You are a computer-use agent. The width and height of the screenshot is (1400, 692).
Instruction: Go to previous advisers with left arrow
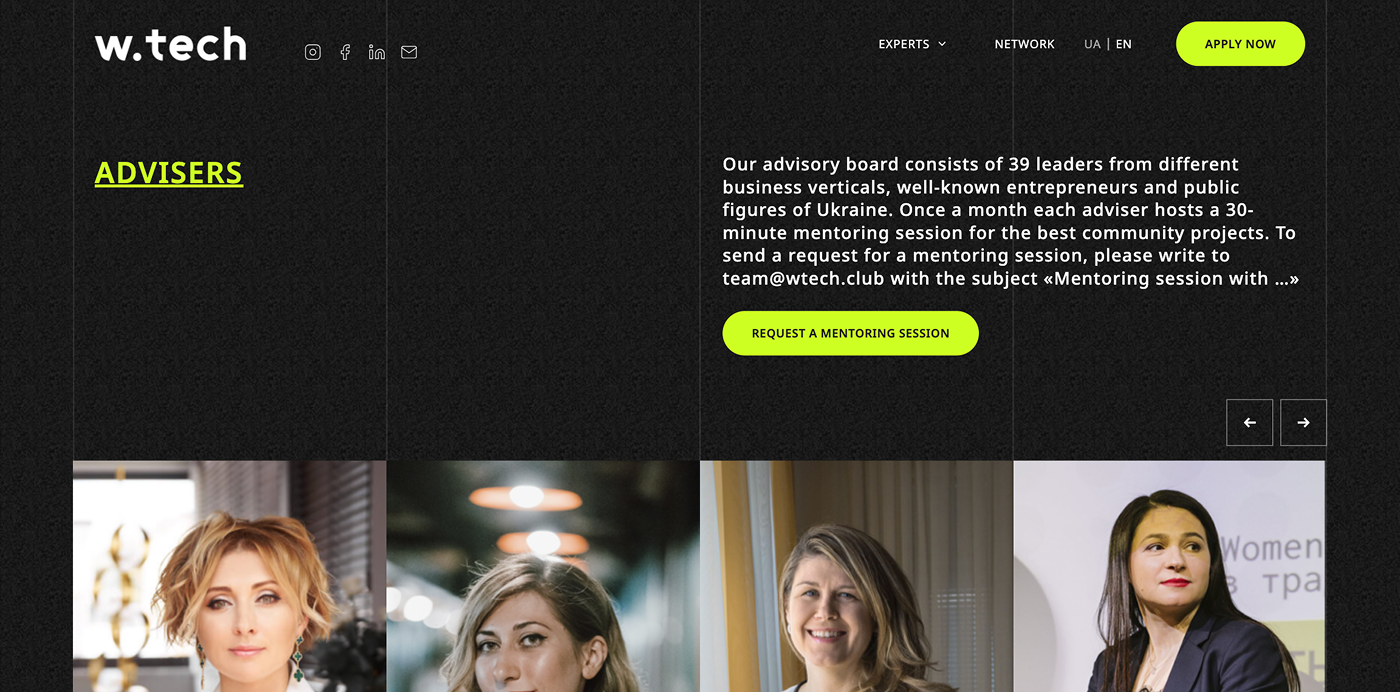coord(1250,422)
